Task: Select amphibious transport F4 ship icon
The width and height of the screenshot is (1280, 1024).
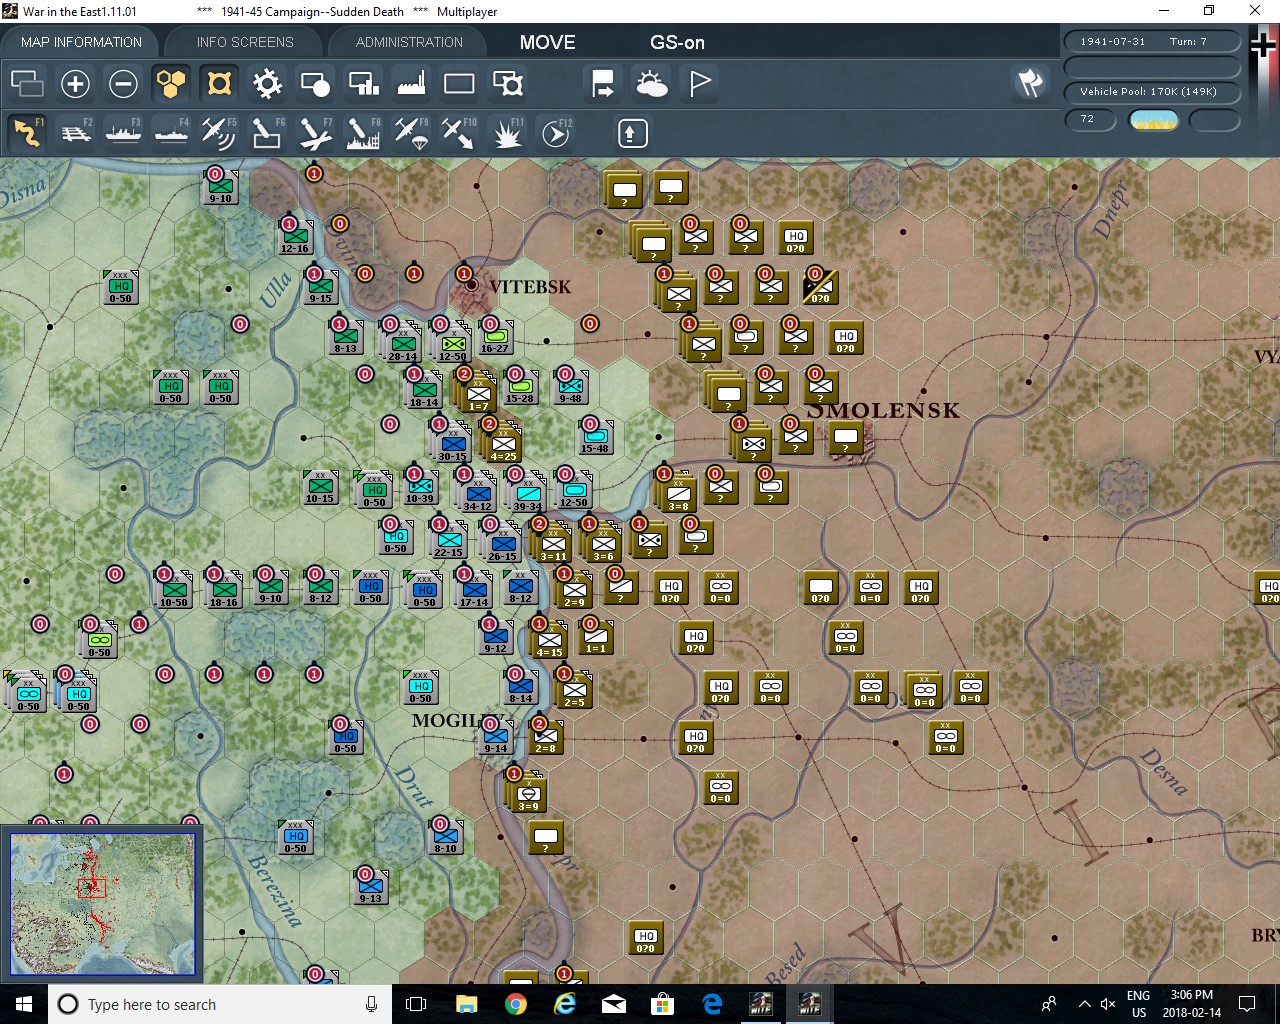Action: pyautogui.click(x=171, y=133)
